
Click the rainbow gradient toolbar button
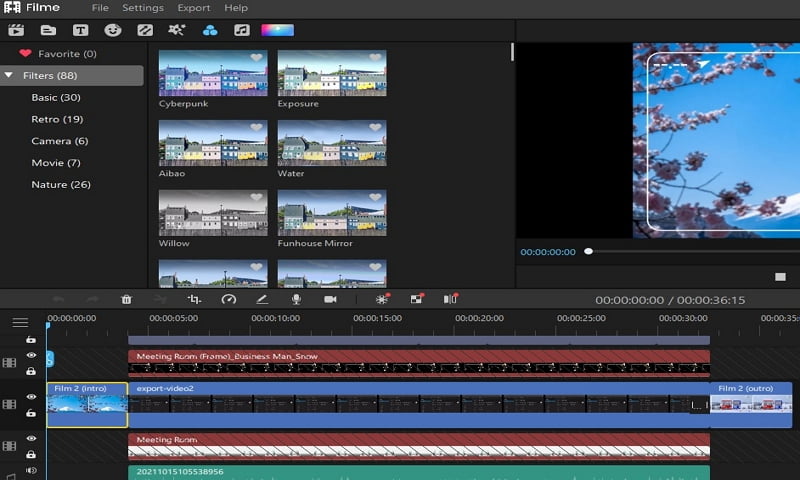tap(278, 31)
